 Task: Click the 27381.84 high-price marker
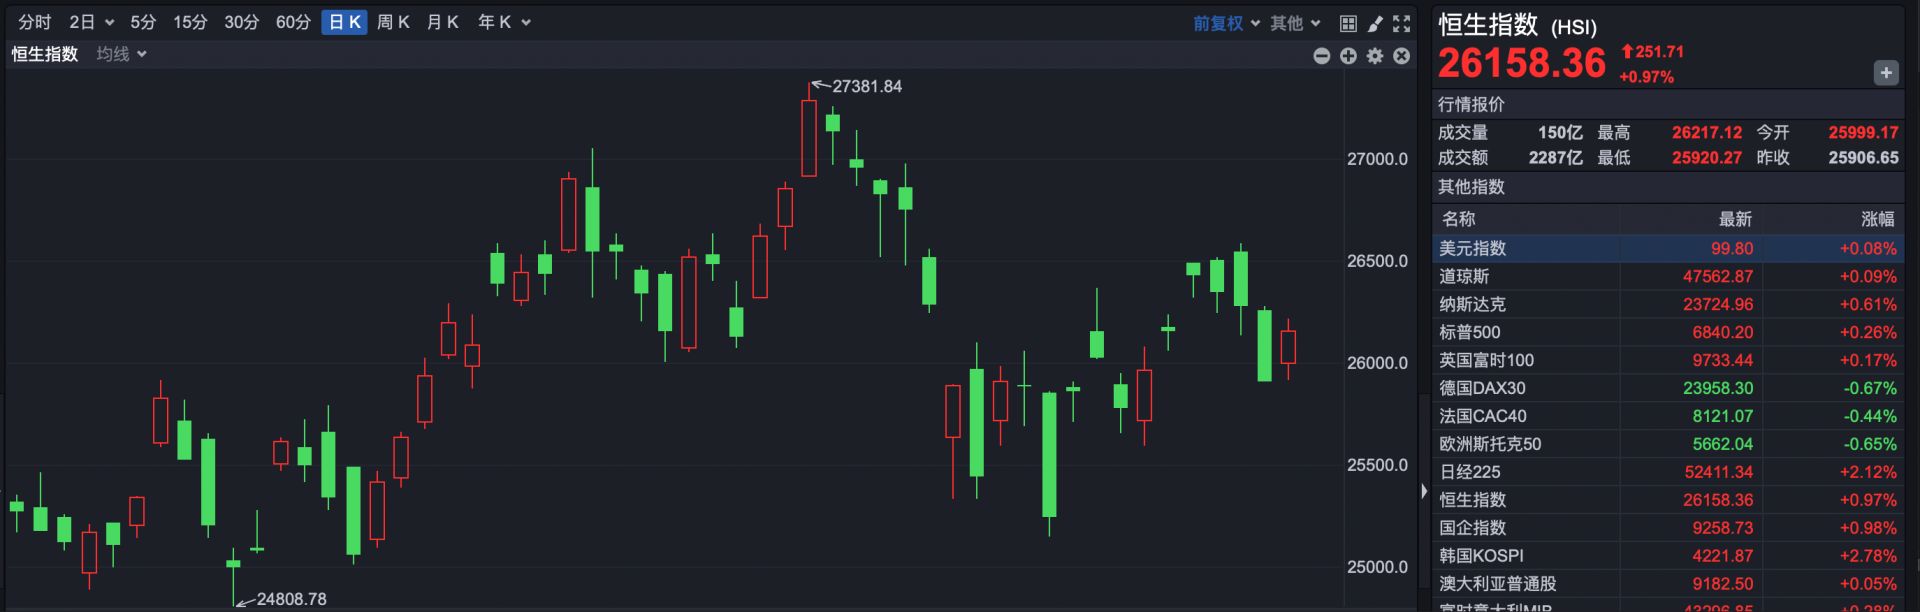click(866, 87)
